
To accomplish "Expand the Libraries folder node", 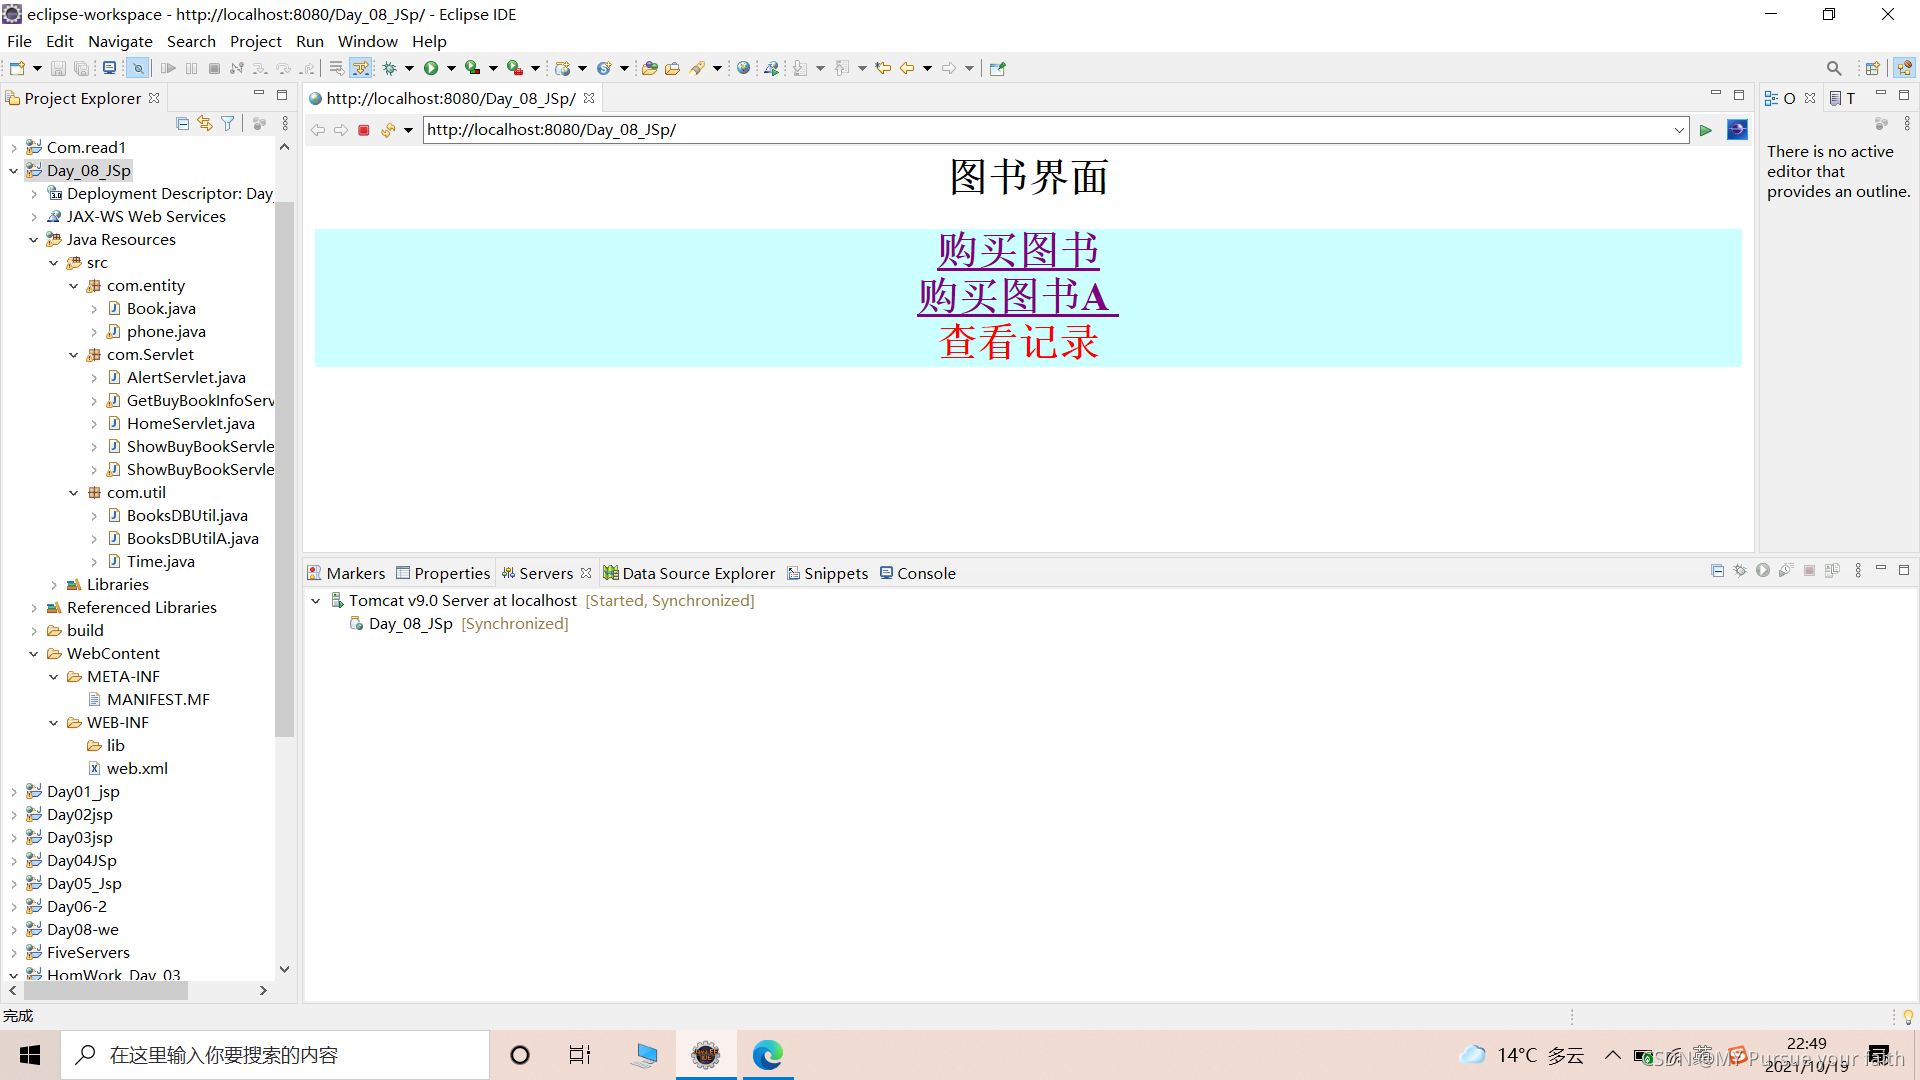I will [54, 585].
